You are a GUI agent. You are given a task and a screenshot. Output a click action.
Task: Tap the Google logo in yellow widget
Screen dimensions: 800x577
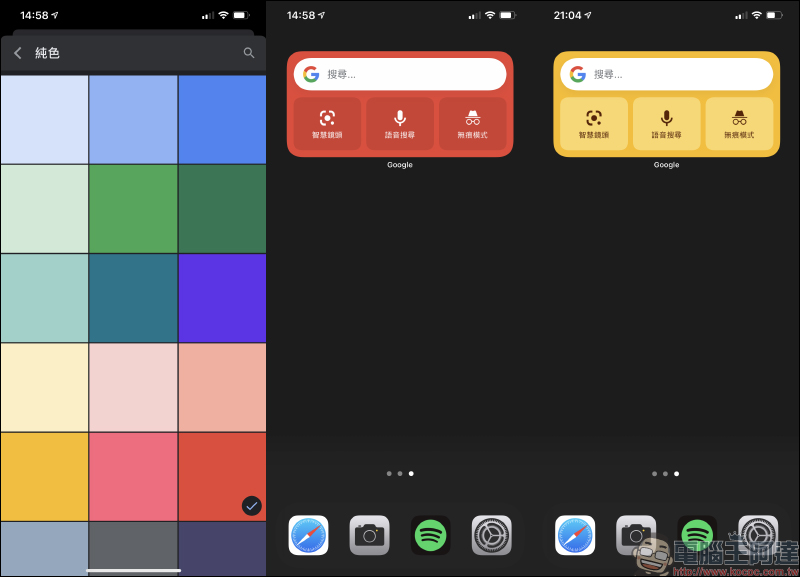point(578,74)
